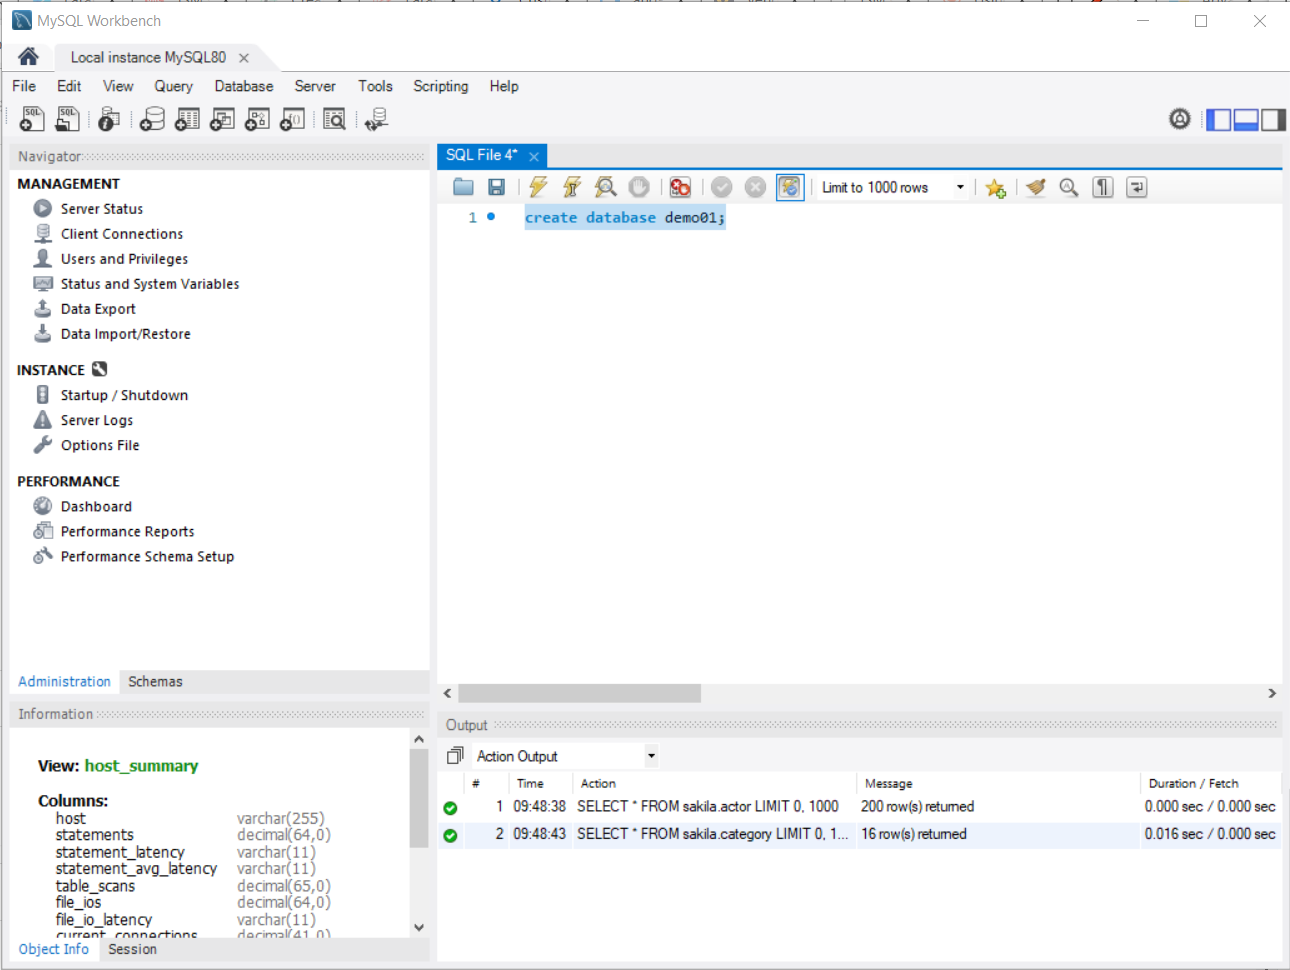The height and width of the screenshot is (970, 1290).
Task: Open Users and Privileges
Action: click(x=124, y=259)
